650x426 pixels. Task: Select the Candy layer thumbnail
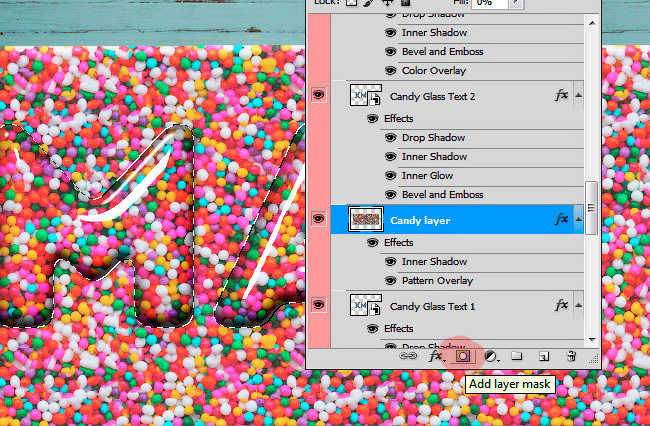(366, 219)
